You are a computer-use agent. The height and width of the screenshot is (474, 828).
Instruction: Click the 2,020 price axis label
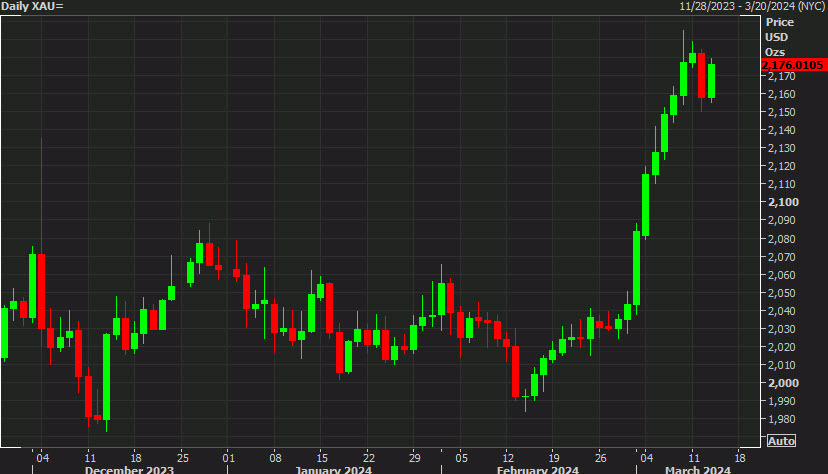coord(782,347)
